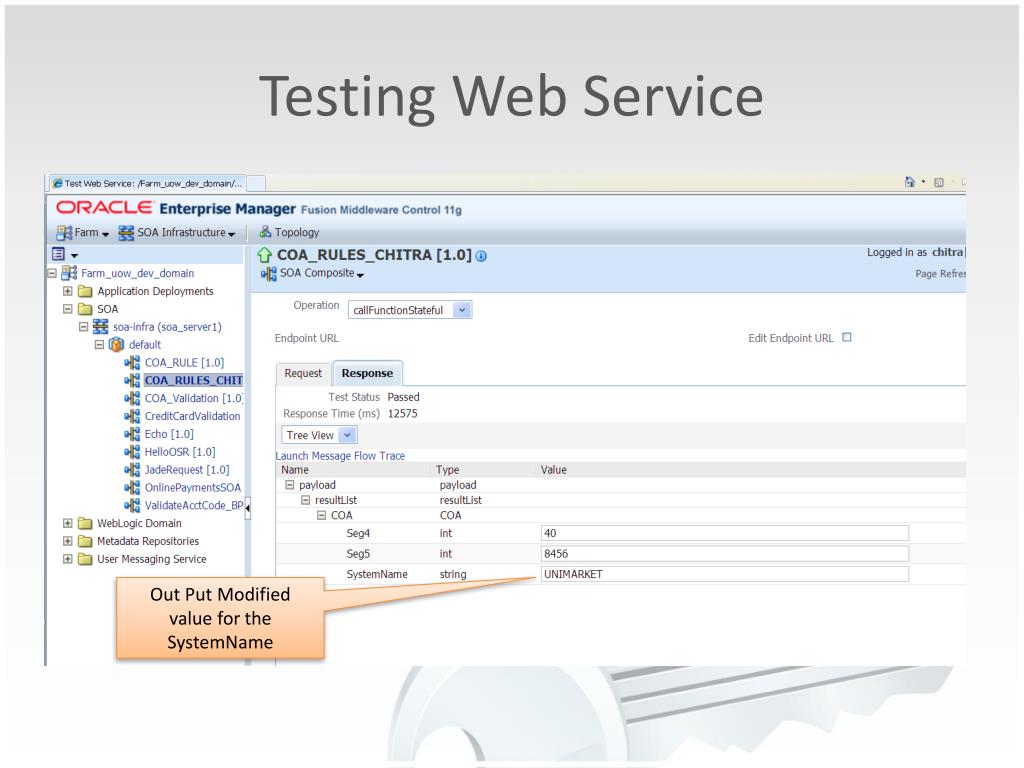Click the Value column header

554,470
